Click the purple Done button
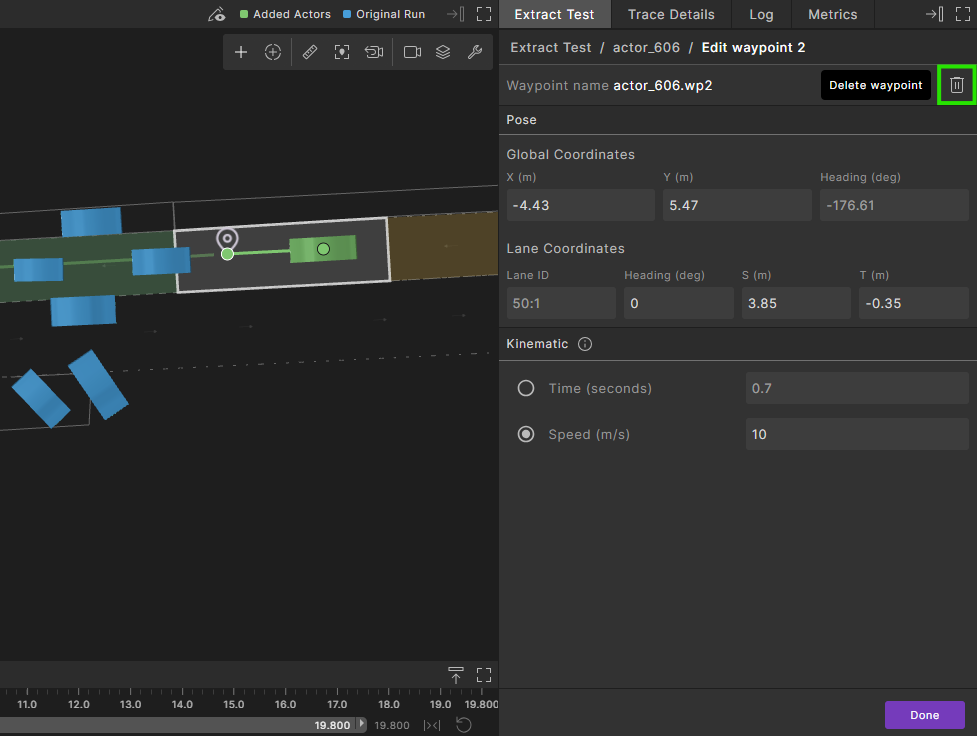Image resolution: width=977 pixels, height=736 pixels. point(924,715)
